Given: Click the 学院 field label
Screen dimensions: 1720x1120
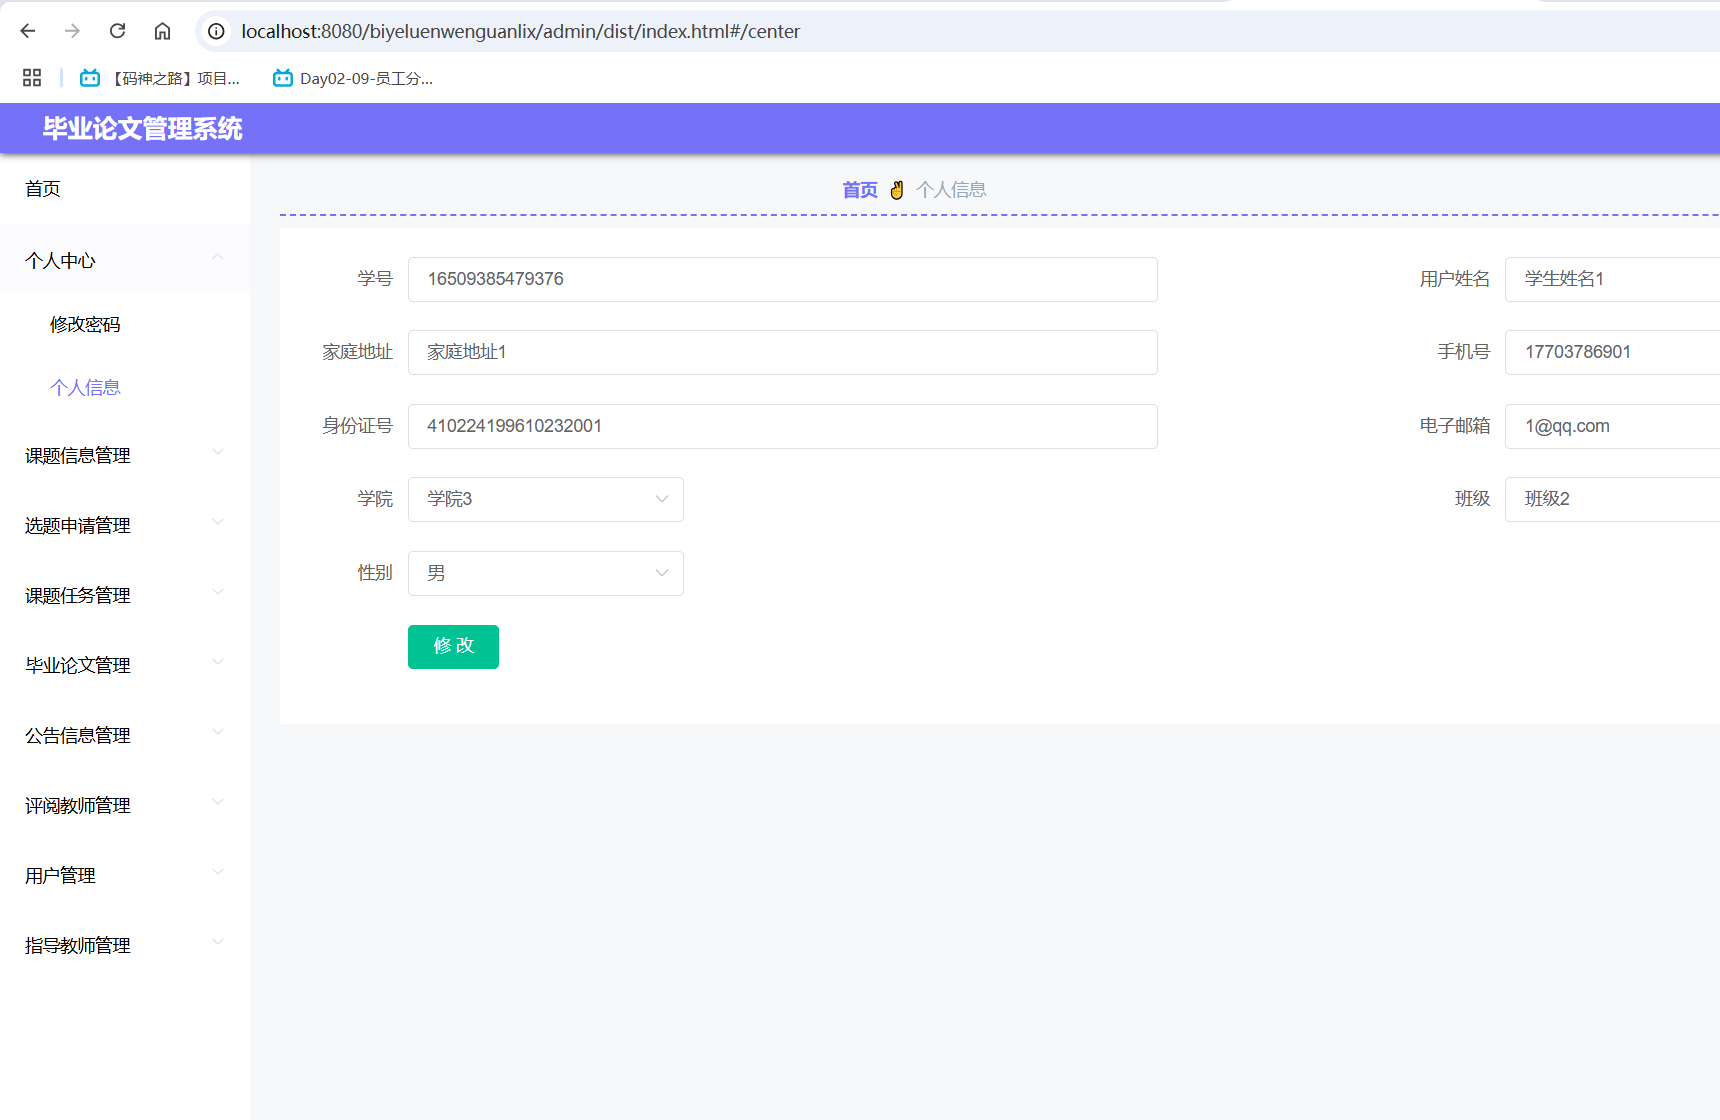Looking at the screenshot, I should click(x=375, y=499).
